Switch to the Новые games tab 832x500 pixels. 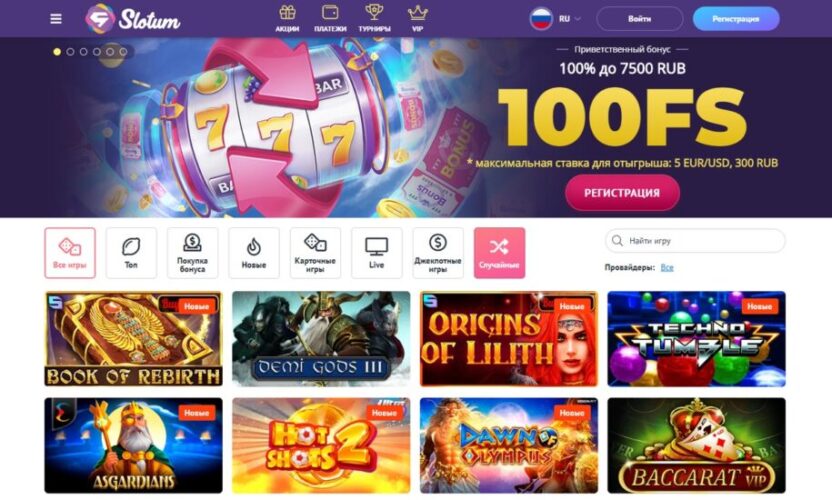[254, 253]
